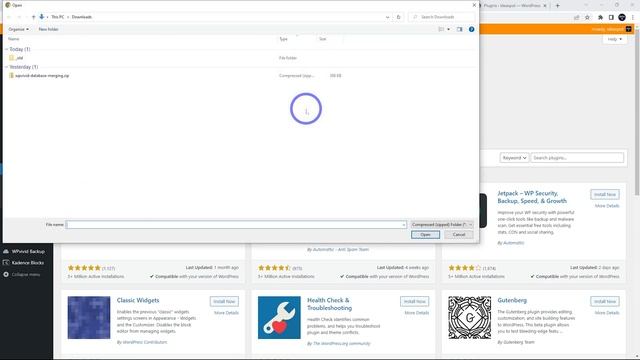View More Details for Jetpack

tap(607, 206)
